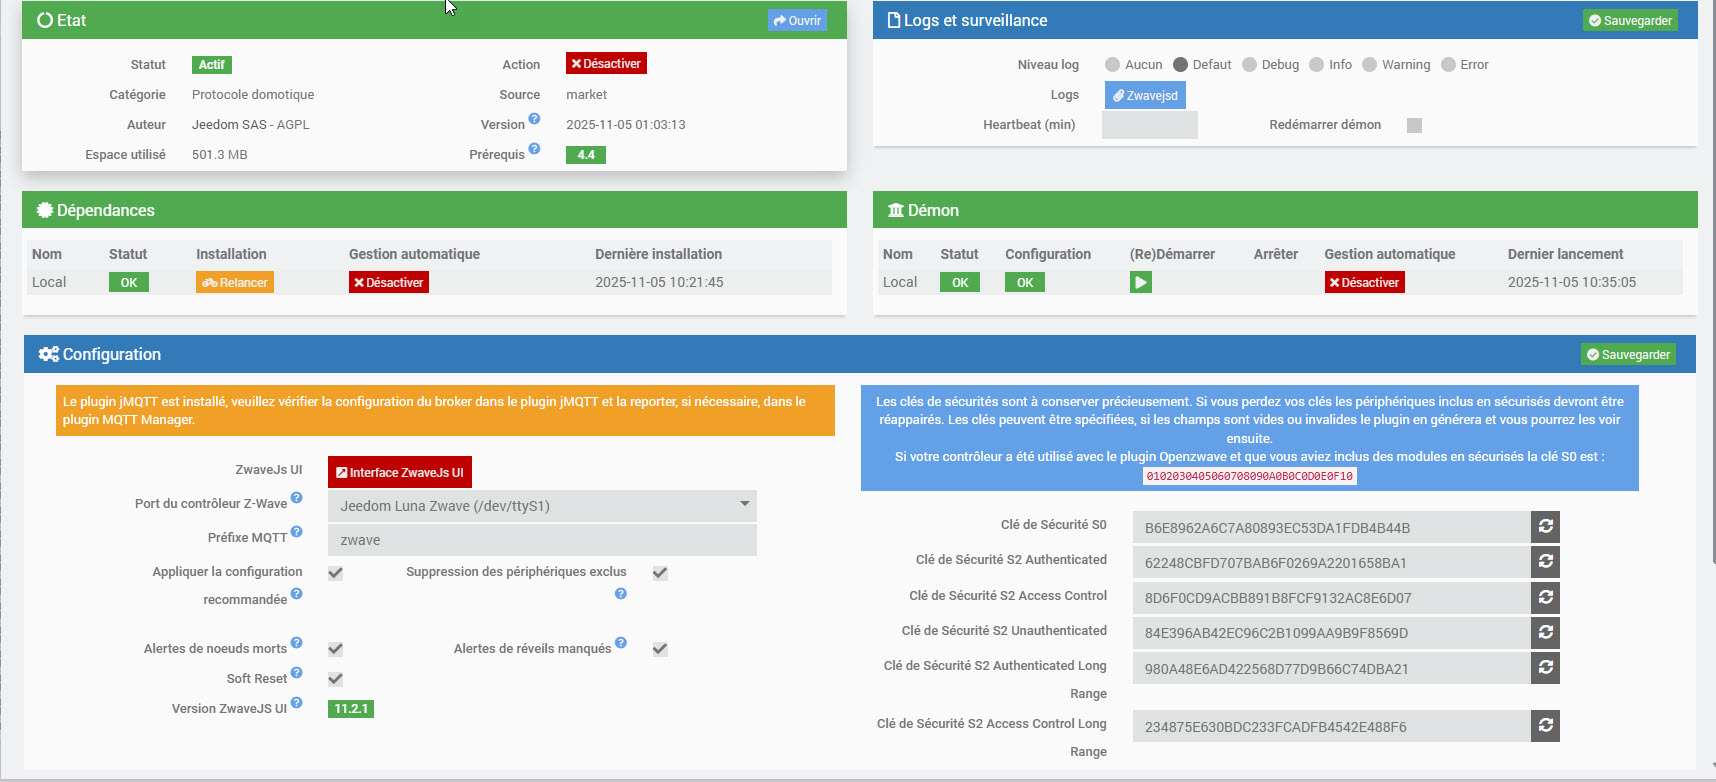
Task: Regenerate the S2 Access Control security key
Action: click(1545, 597)
